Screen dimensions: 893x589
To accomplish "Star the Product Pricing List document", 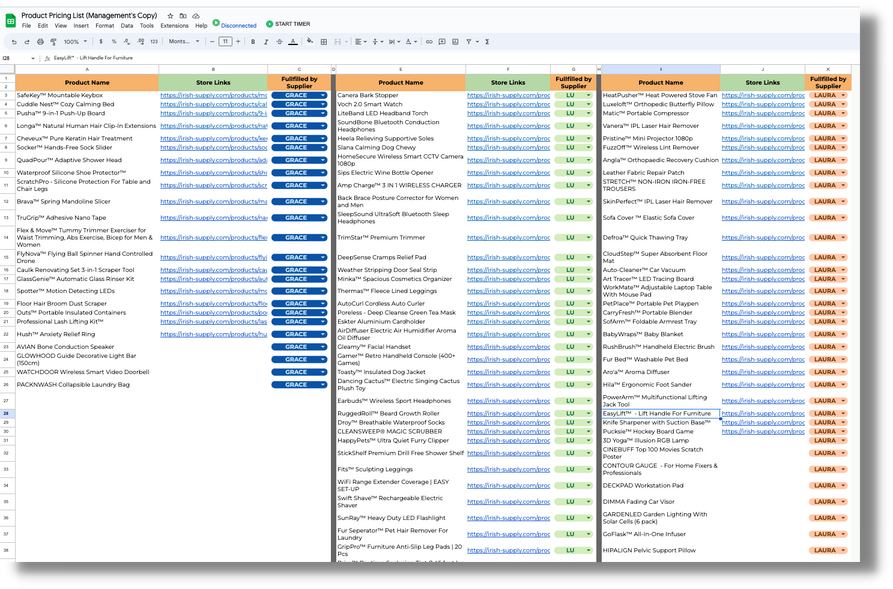I will [x=171, y=16].
